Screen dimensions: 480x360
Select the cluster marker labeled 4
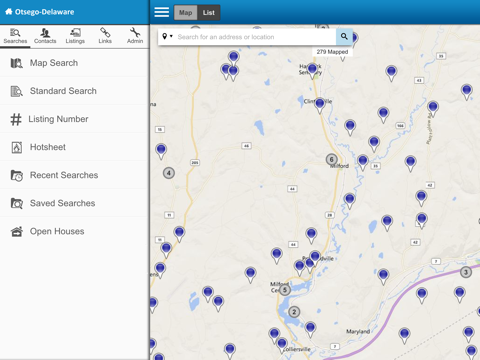pos(169,173)
